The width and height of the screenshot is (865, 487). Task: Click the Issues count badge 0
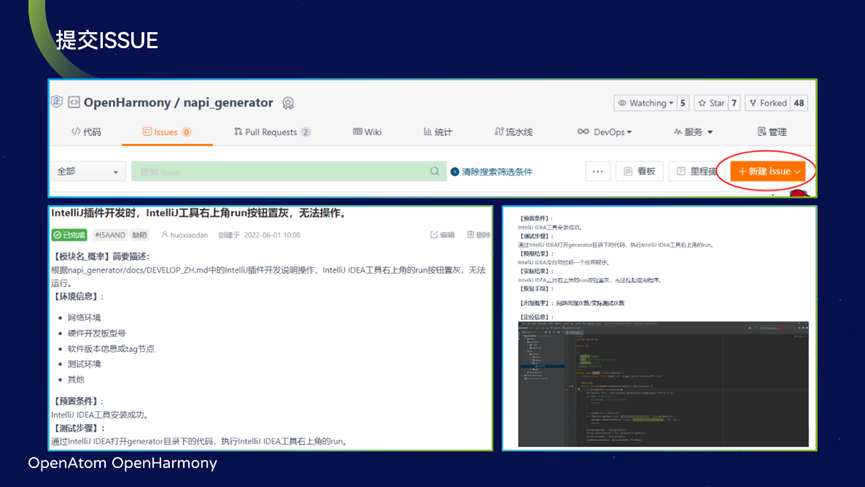pos(186,132)
